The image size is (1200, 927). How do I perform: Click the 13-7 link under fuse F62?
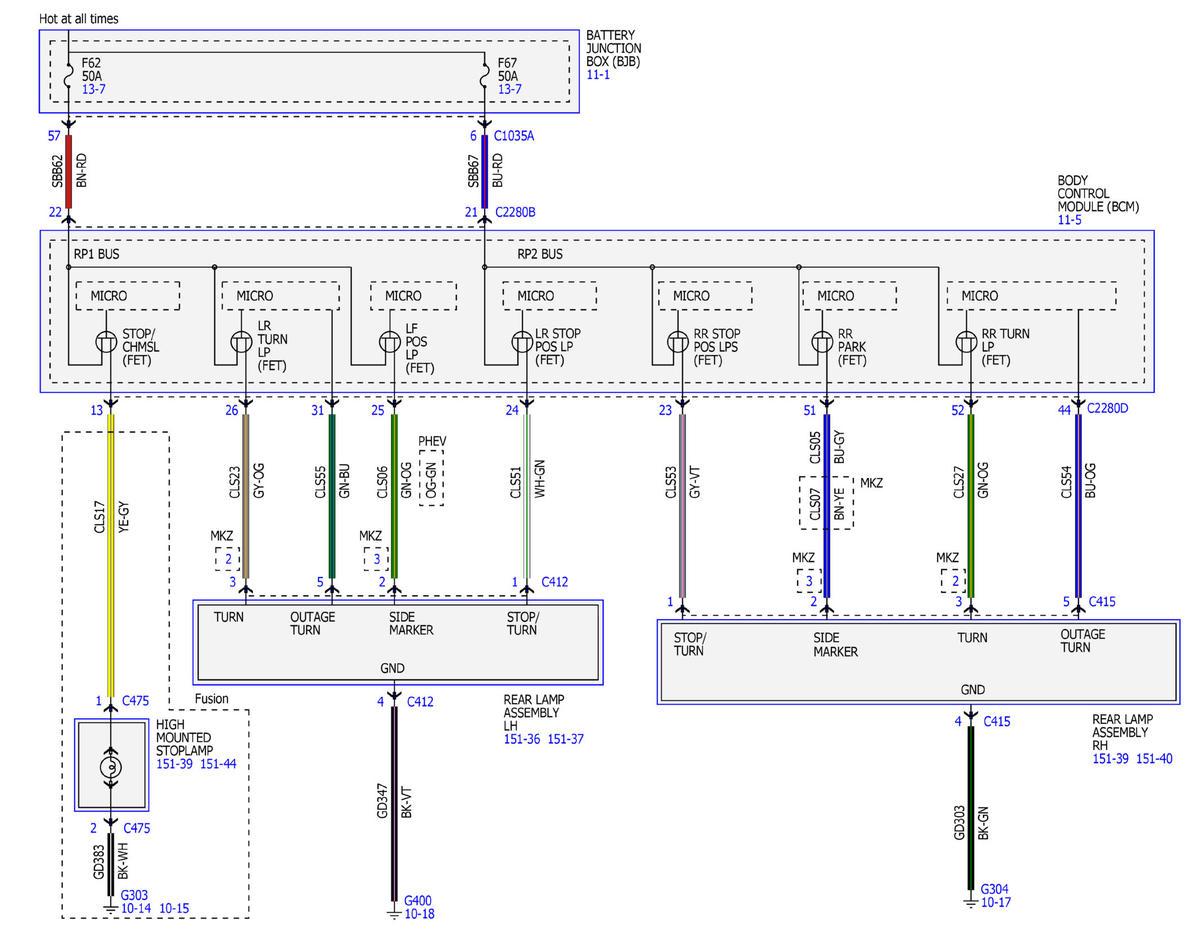[92, 90]
